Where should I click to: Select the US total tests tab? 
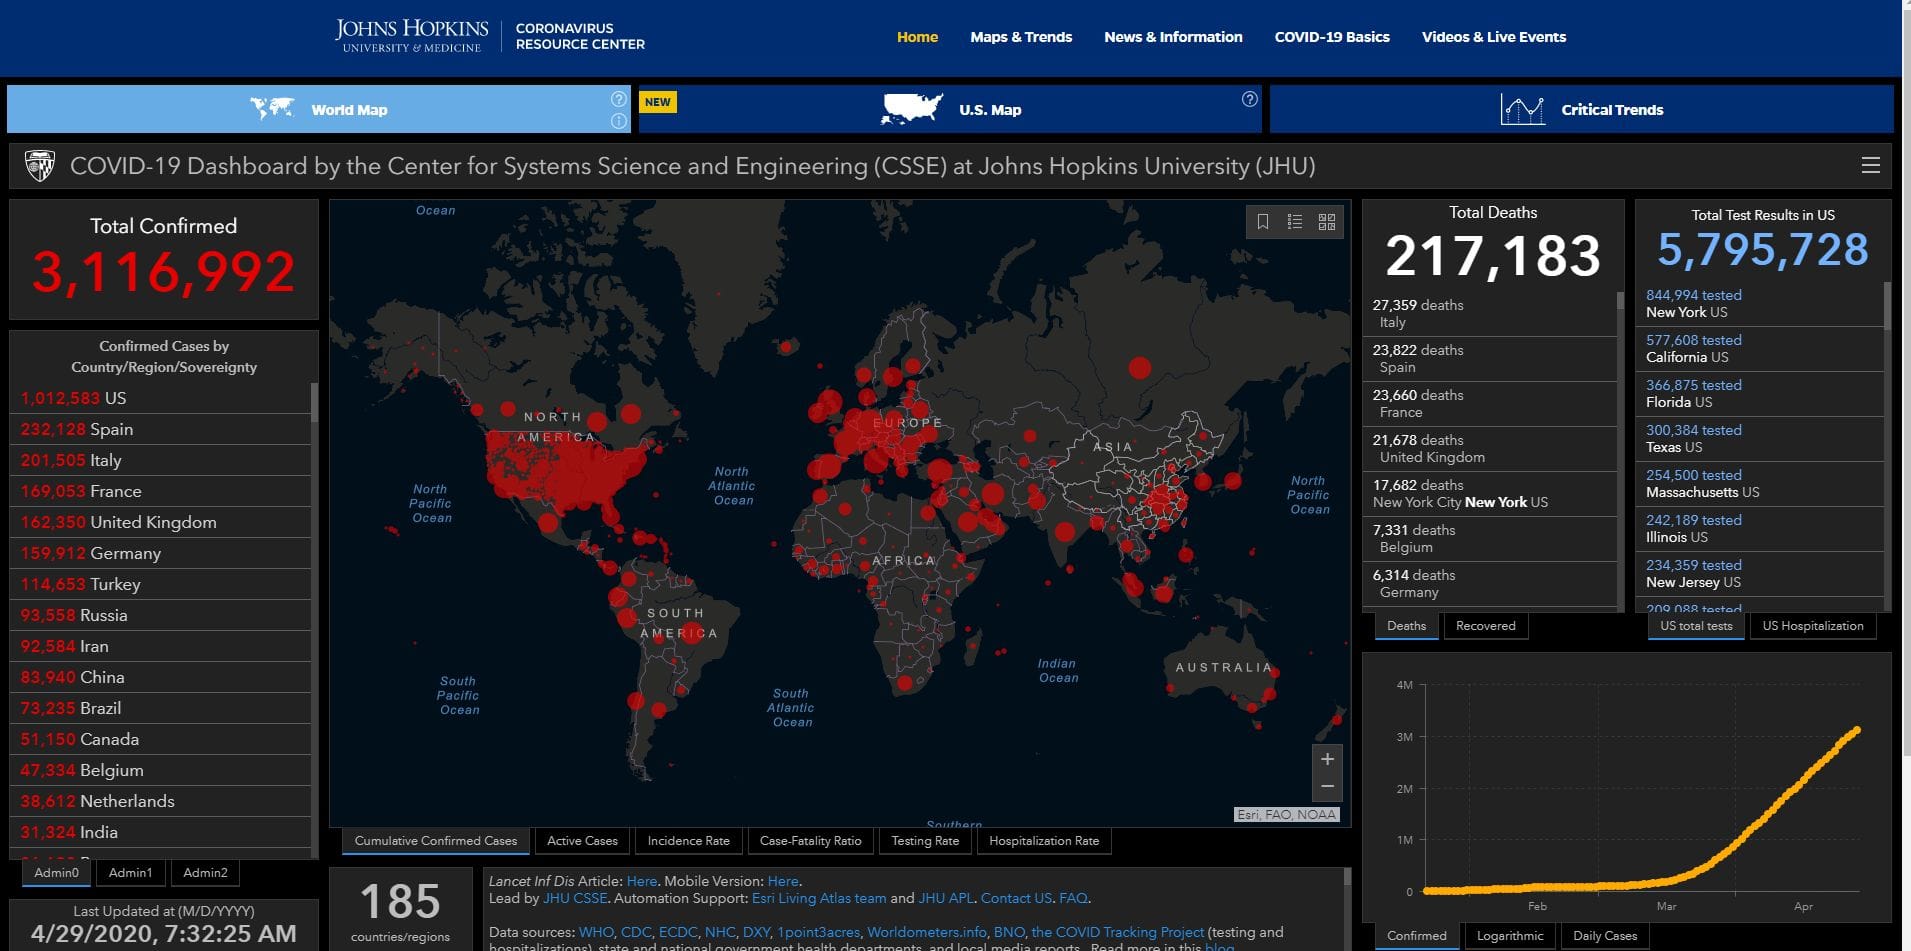(x=1696, y=626)
